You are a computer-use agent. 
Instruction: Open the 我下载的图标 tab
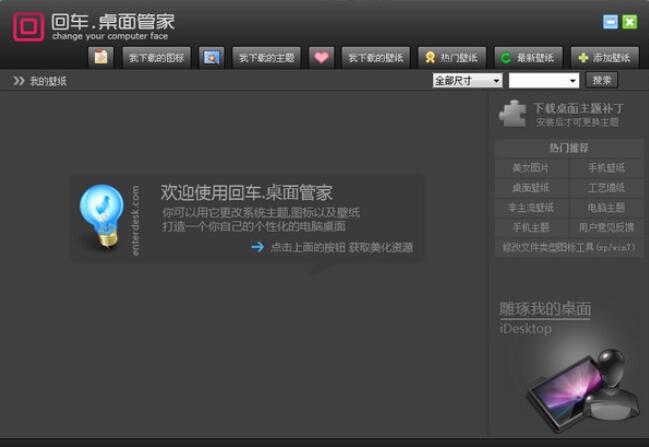(x=156, y=57)
